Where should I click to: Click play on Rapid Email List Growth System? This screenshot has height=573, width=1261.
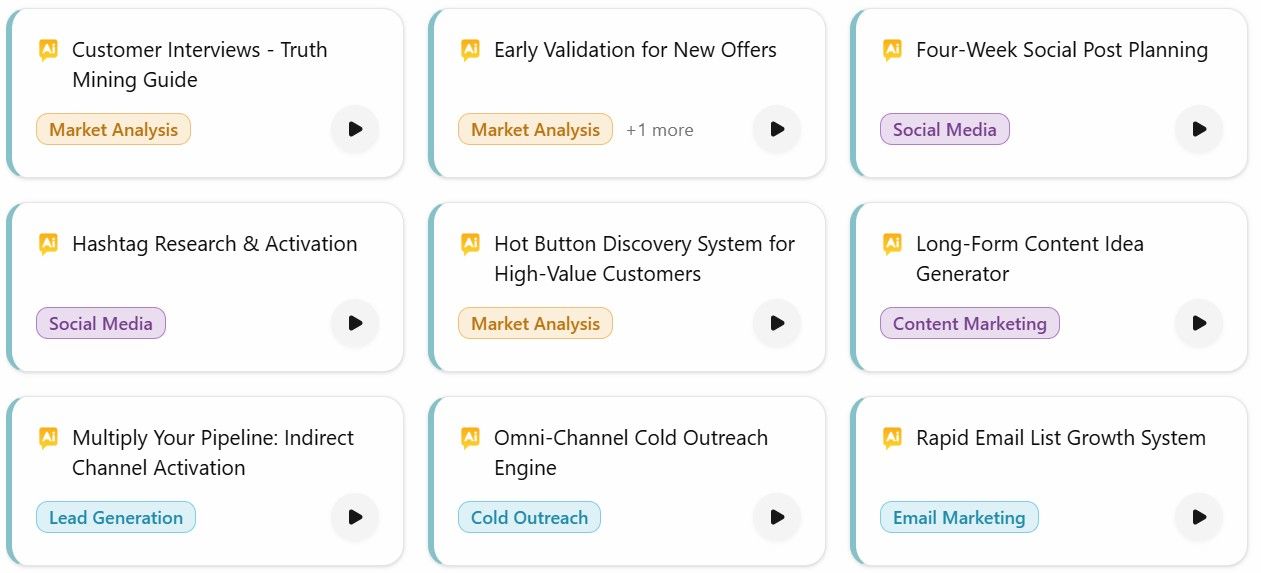click(x=1199, y=517)
